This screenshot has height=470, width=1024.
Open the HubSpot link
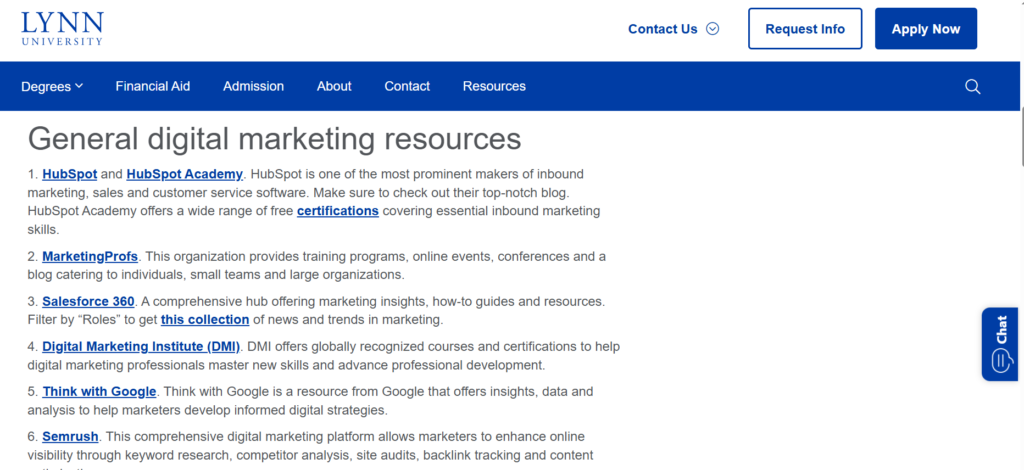coord(70,174)
